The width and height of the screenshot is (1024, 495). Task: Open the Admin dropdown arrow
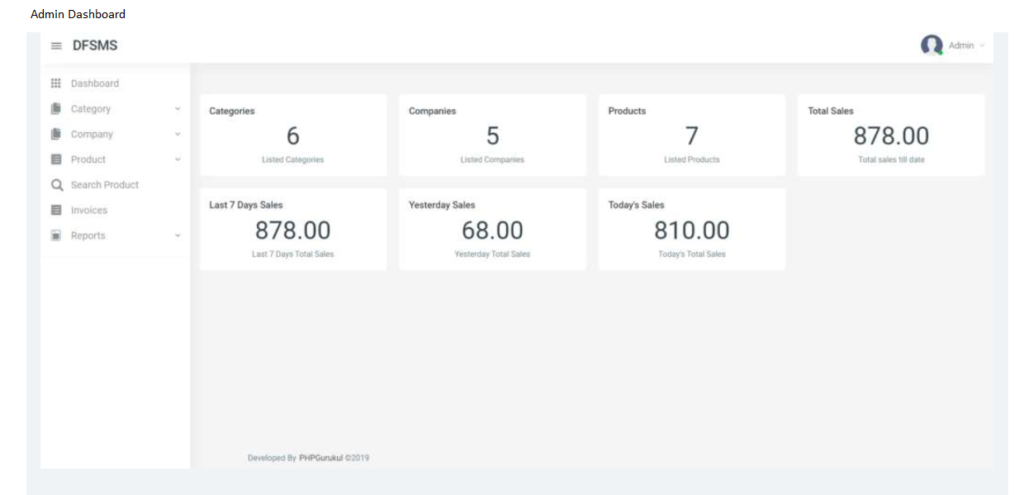[x=982, y=46]
